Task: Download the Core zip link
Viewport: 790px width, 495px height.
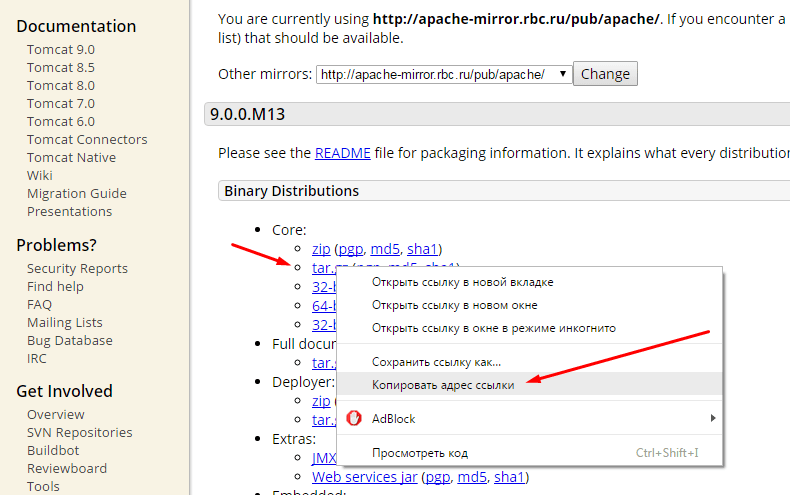Action: 321,249
